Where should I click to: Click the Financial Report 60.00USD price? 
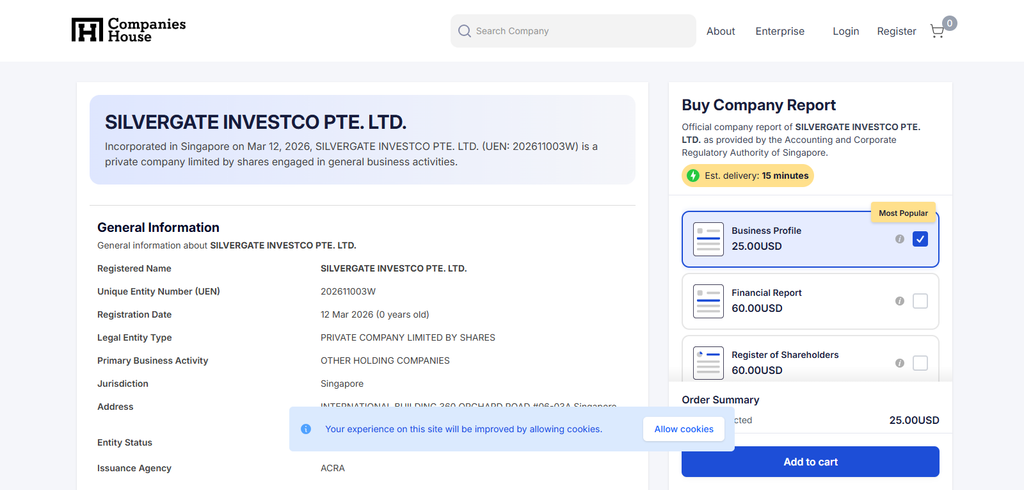click(x=756, y=308)
